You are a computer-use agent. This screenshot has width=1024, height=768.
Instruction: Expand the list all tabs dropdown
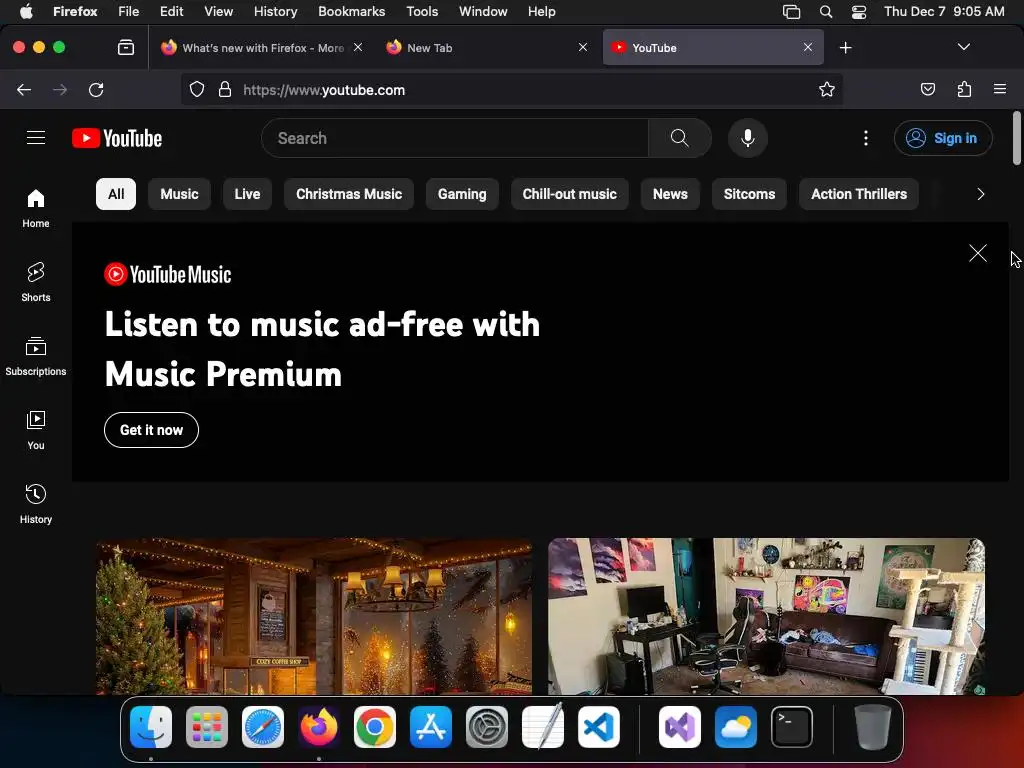point(963,47)
